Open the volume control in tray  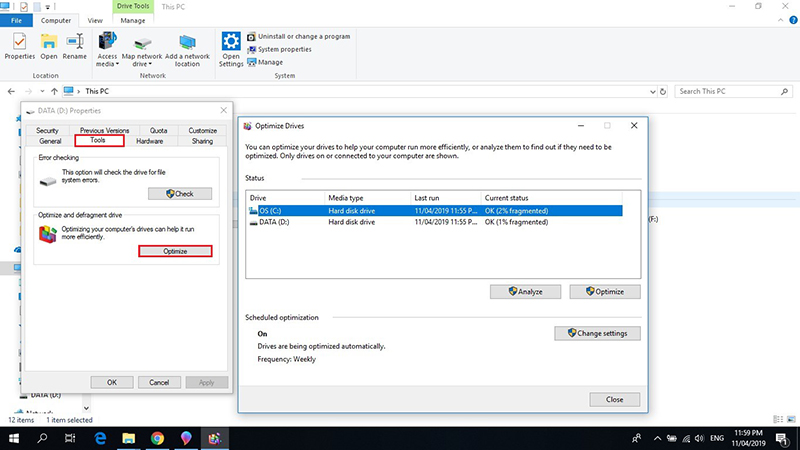[x=699, y=438]
